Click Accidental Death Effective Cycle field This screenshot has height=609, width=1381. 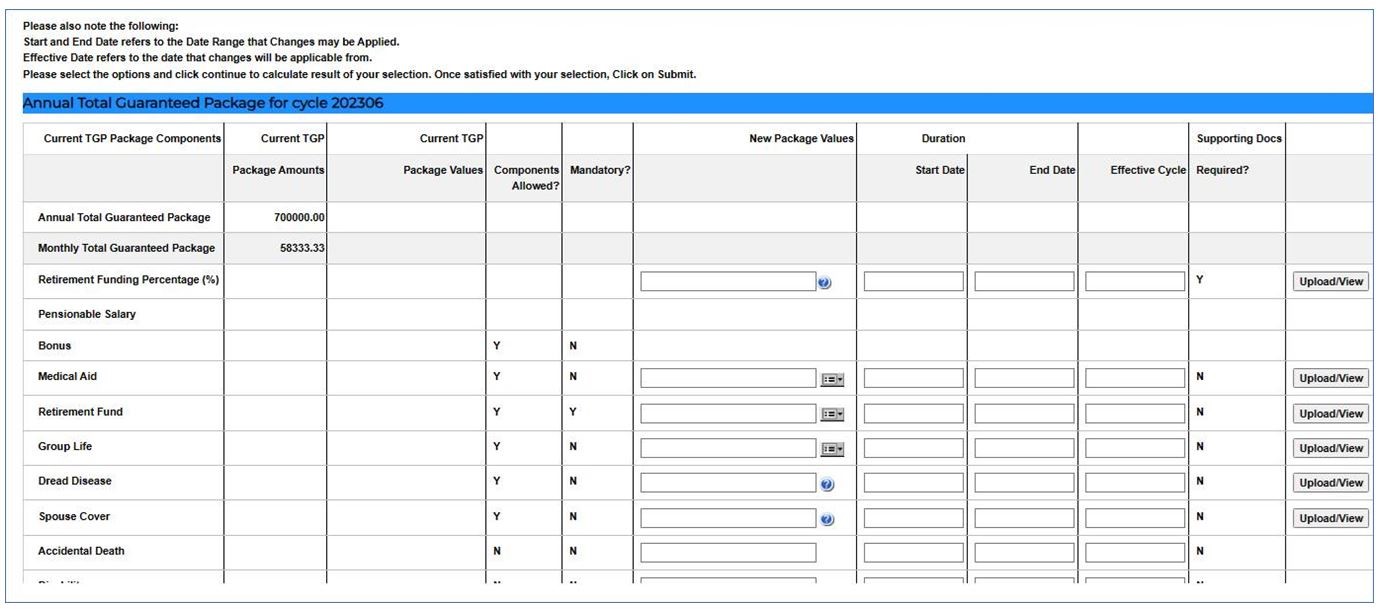point(1135,553)
